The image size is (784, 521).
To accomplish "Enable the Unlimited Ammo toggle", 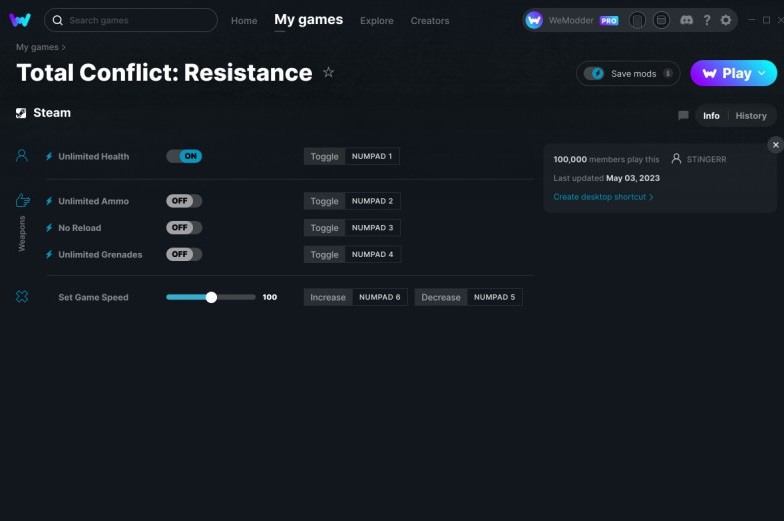I will (184, 201).
